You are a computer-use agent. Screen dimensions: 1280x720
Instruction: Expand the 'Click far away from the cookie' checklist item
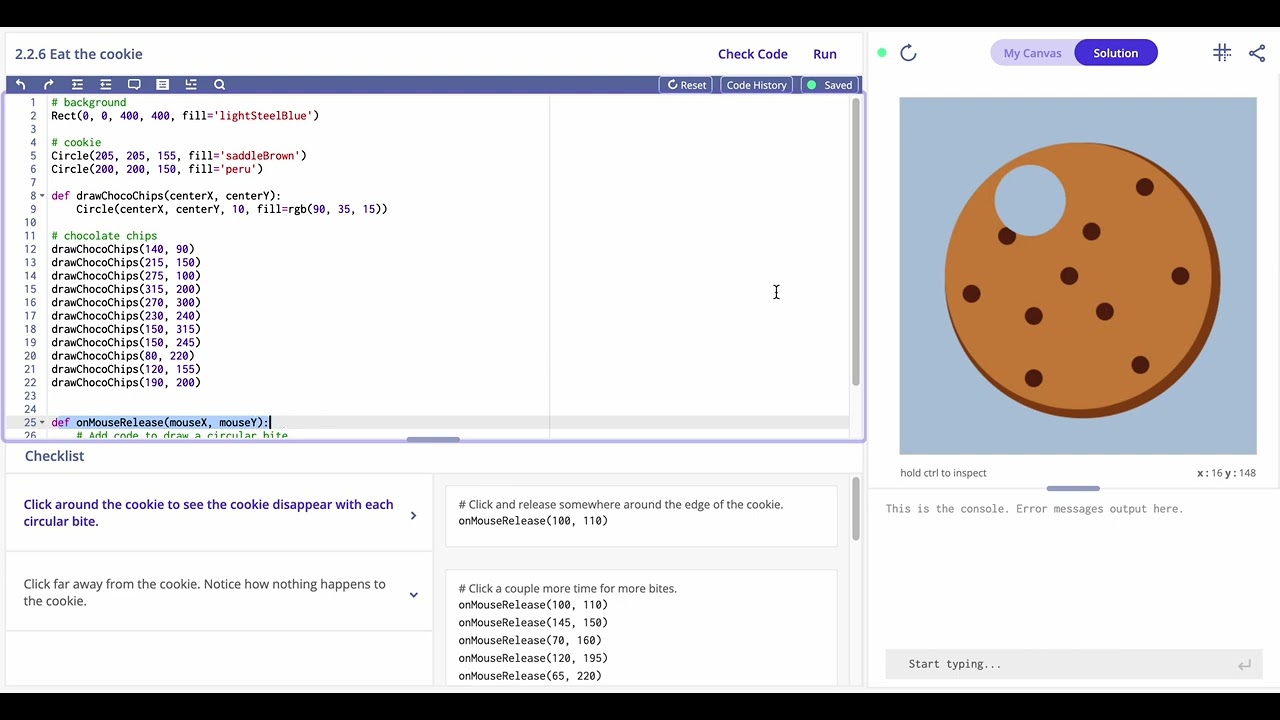tap(413, 594)
